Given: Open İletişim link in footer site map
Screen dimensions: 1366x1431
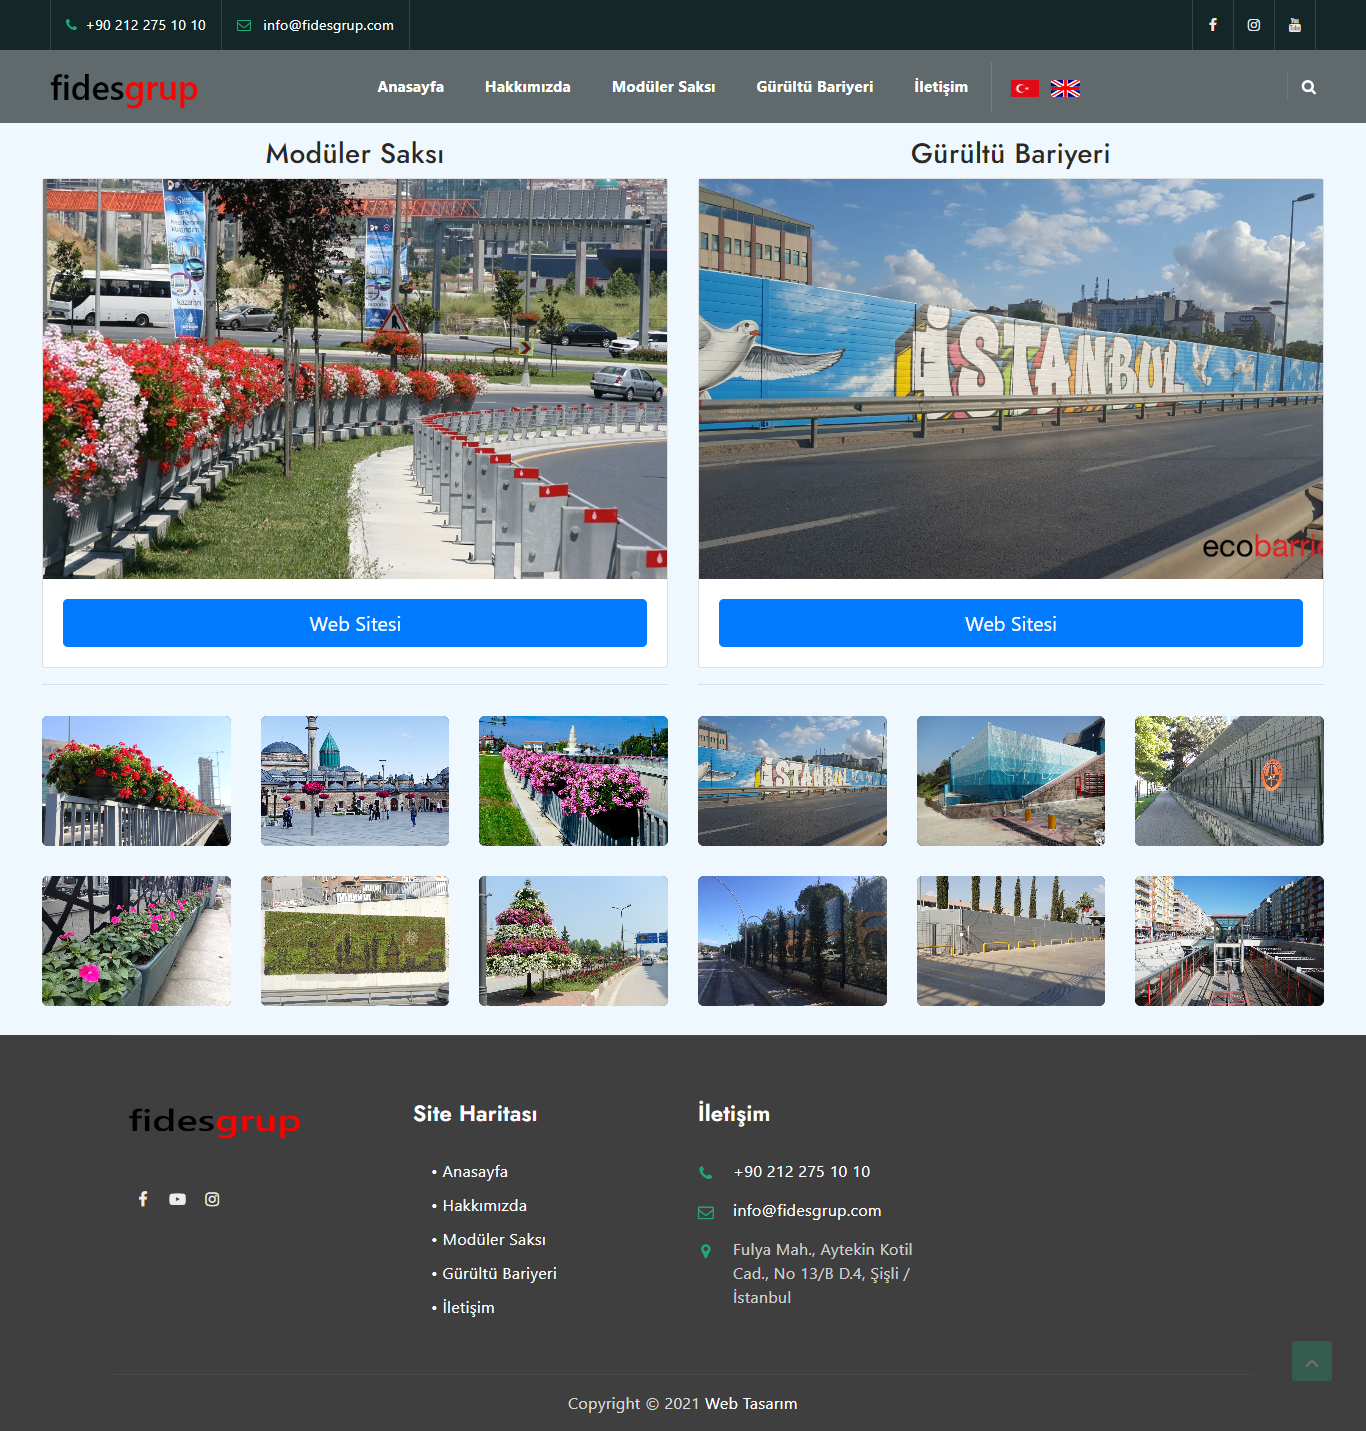Looking at the screenshot, I should pos(468,1307).
